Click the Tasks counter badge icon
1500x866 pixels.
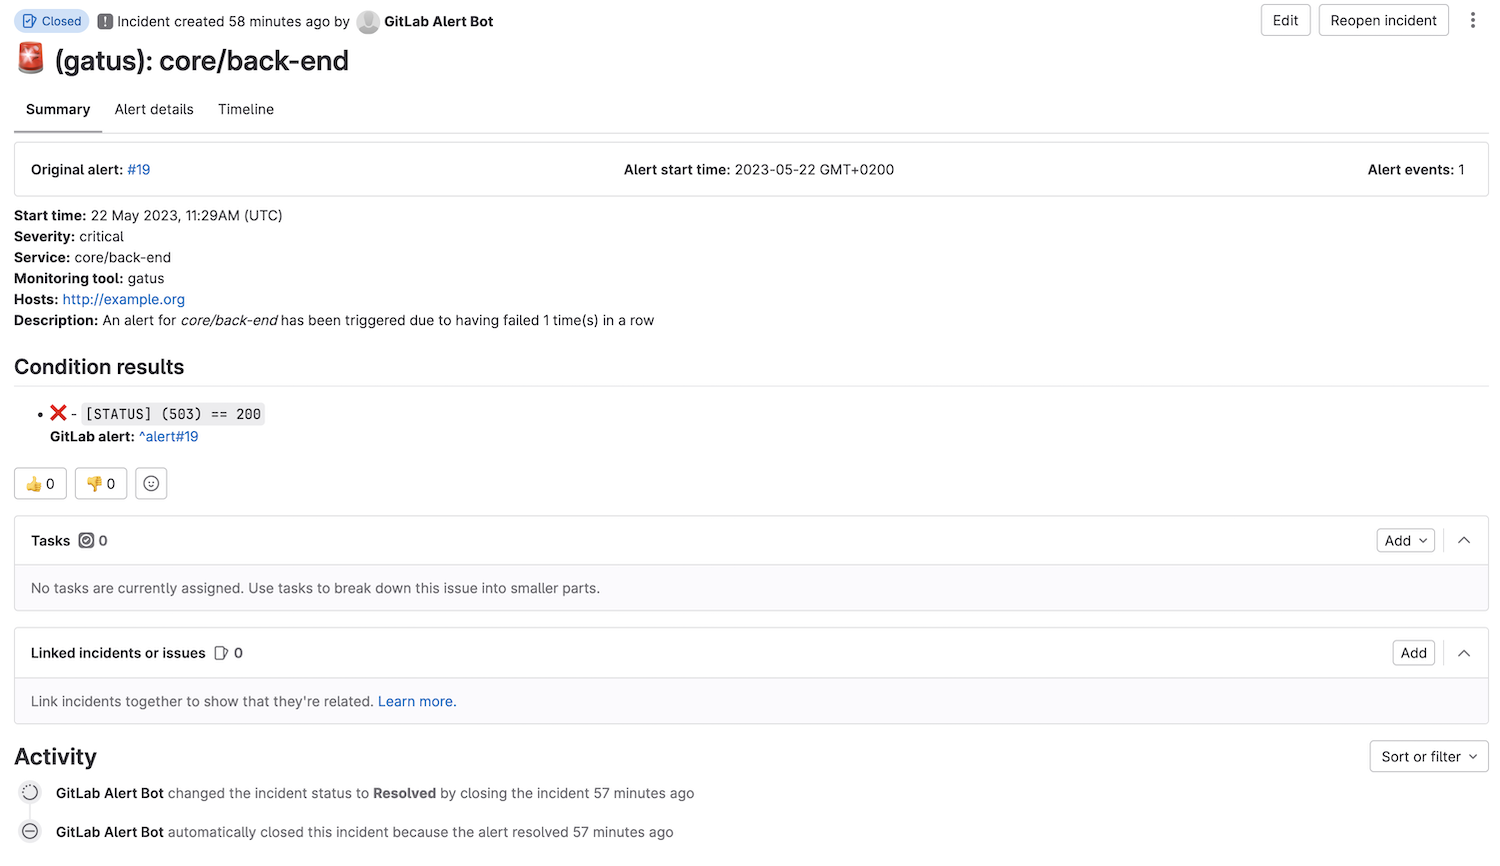[x=88, y=540]
